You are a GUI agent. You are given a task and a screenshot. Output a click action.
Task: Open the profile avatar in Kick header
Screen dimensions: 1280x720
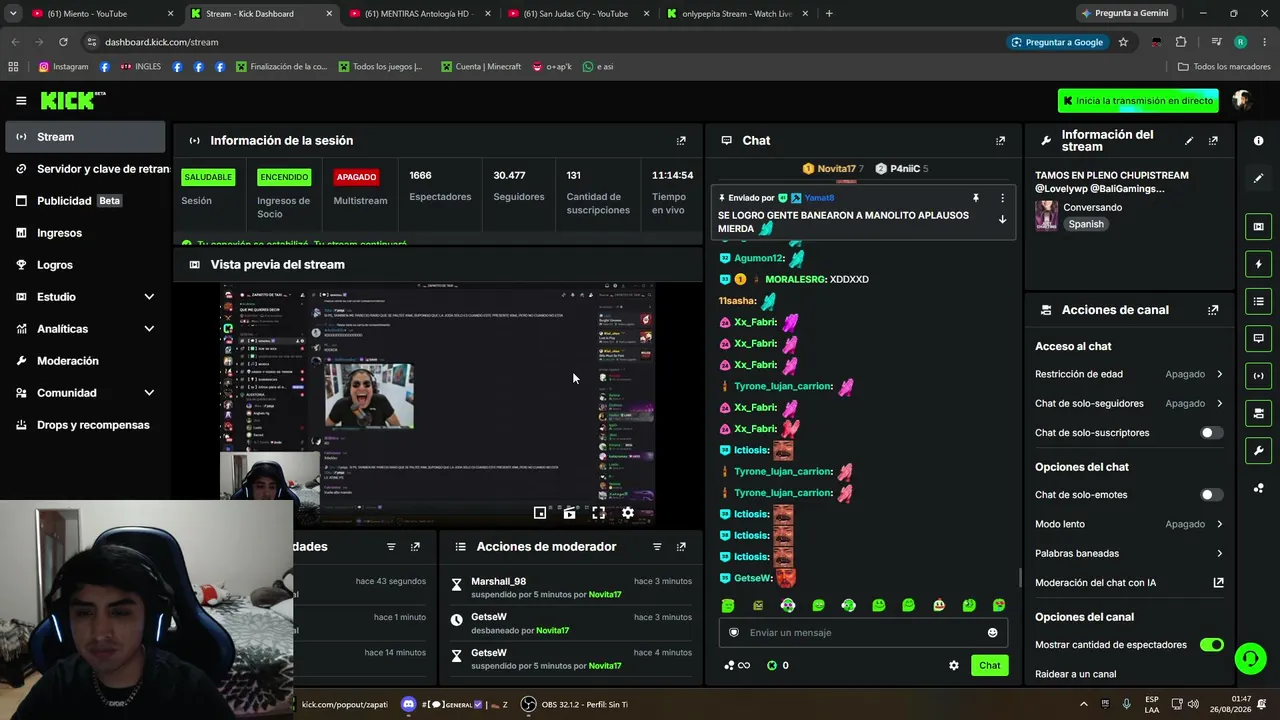pos(1242,100)
